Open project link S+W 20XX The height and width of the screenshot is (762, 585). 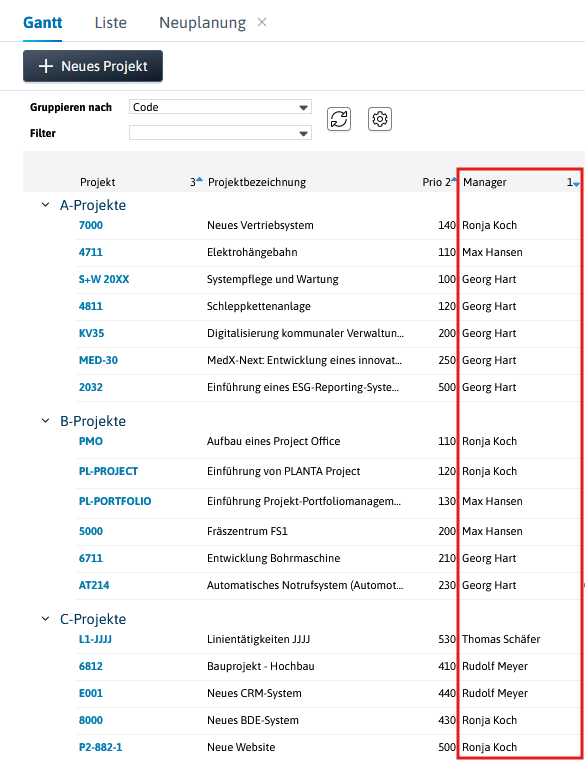click(x=104, y=279)
